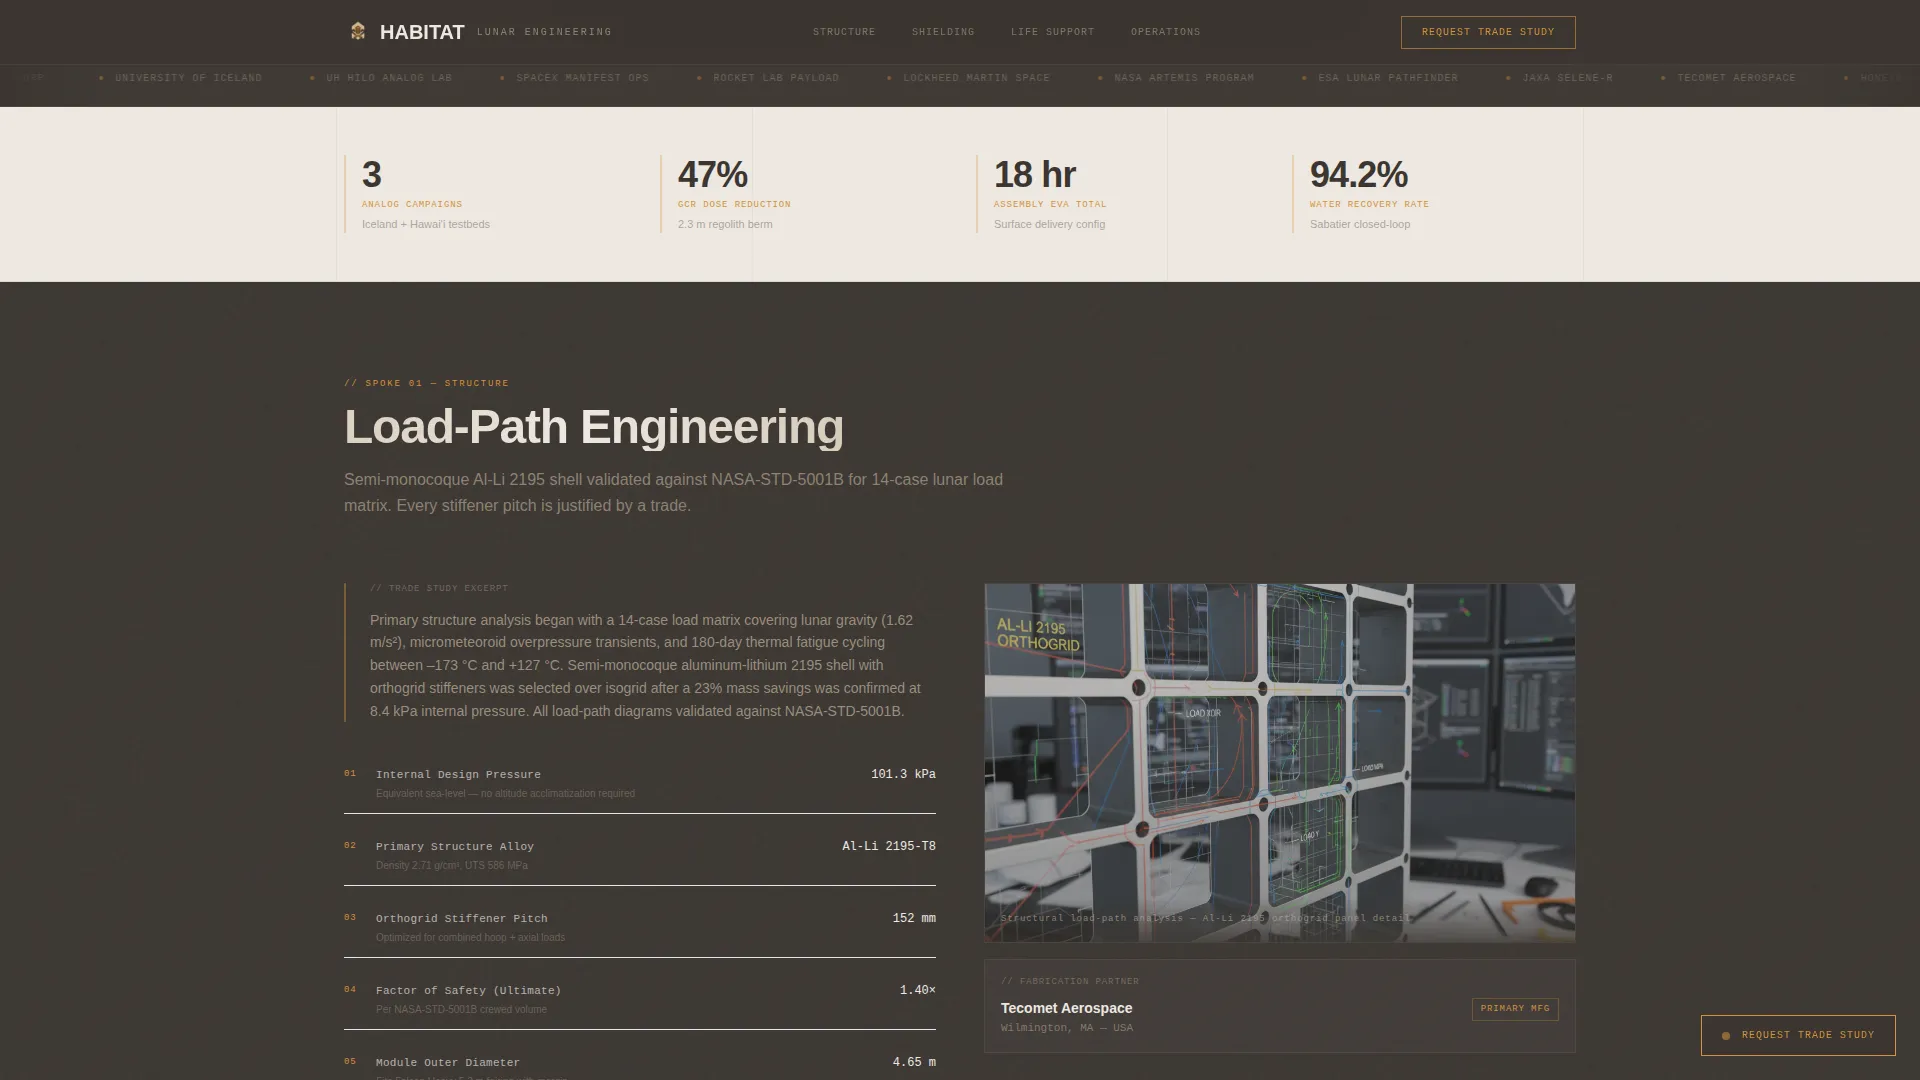Click Iceland + Hawai'i testbeds subtext
The width and height of the screenshot is (1920, 1080).
click(x=426, y=224)
